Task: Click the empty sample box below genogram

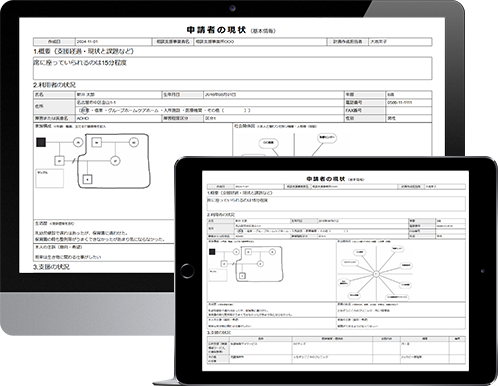Action: pyautogui.click(x=50, y=178)
